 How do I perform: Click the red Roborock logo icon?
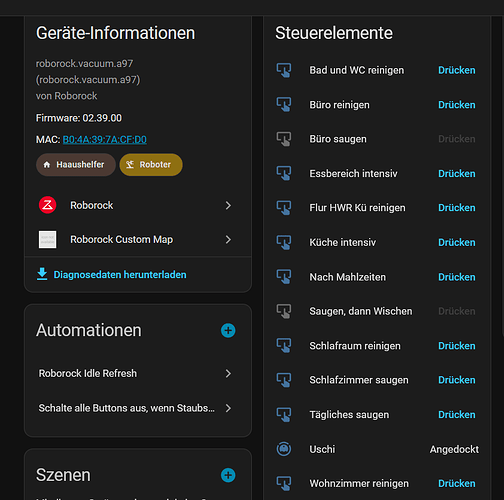click(47, 205)
